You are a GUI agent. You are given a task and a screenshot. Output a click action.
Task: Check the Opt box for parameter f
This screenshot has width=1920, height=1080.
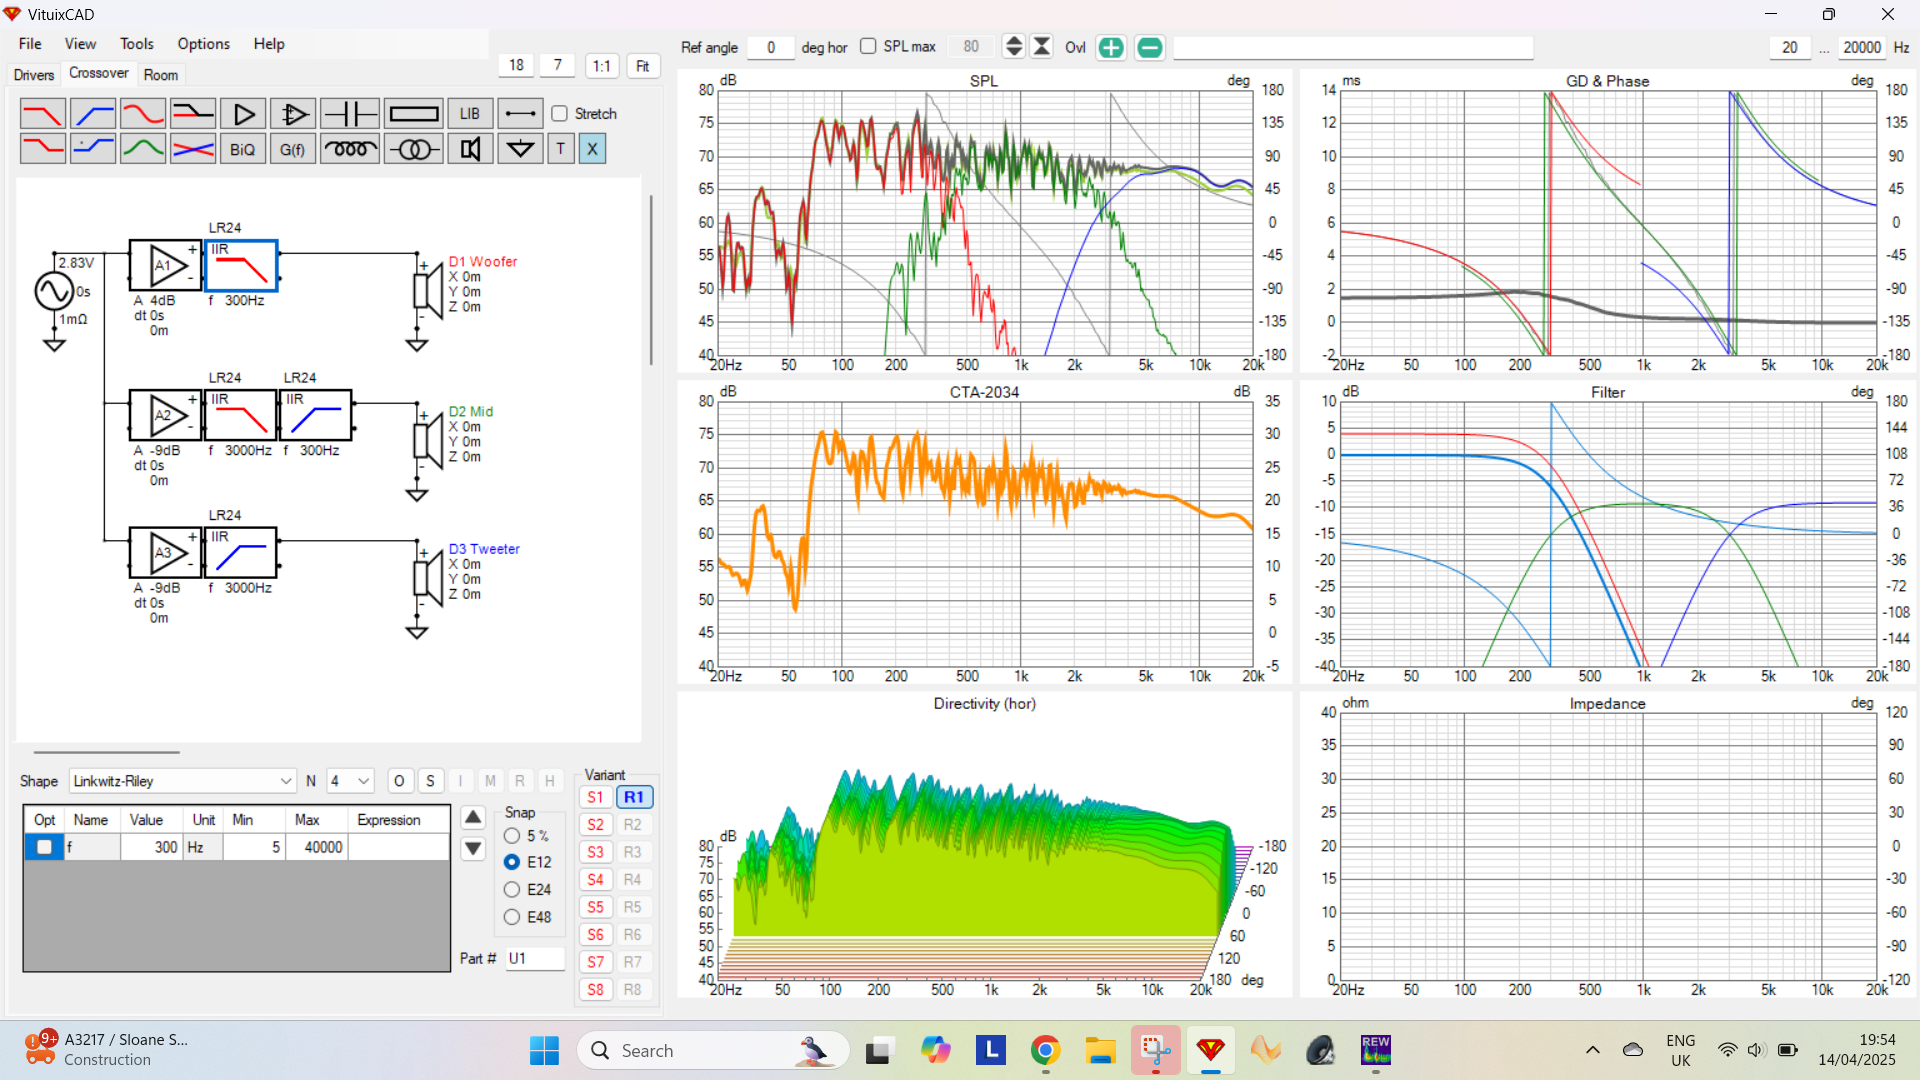coord(44,847)
